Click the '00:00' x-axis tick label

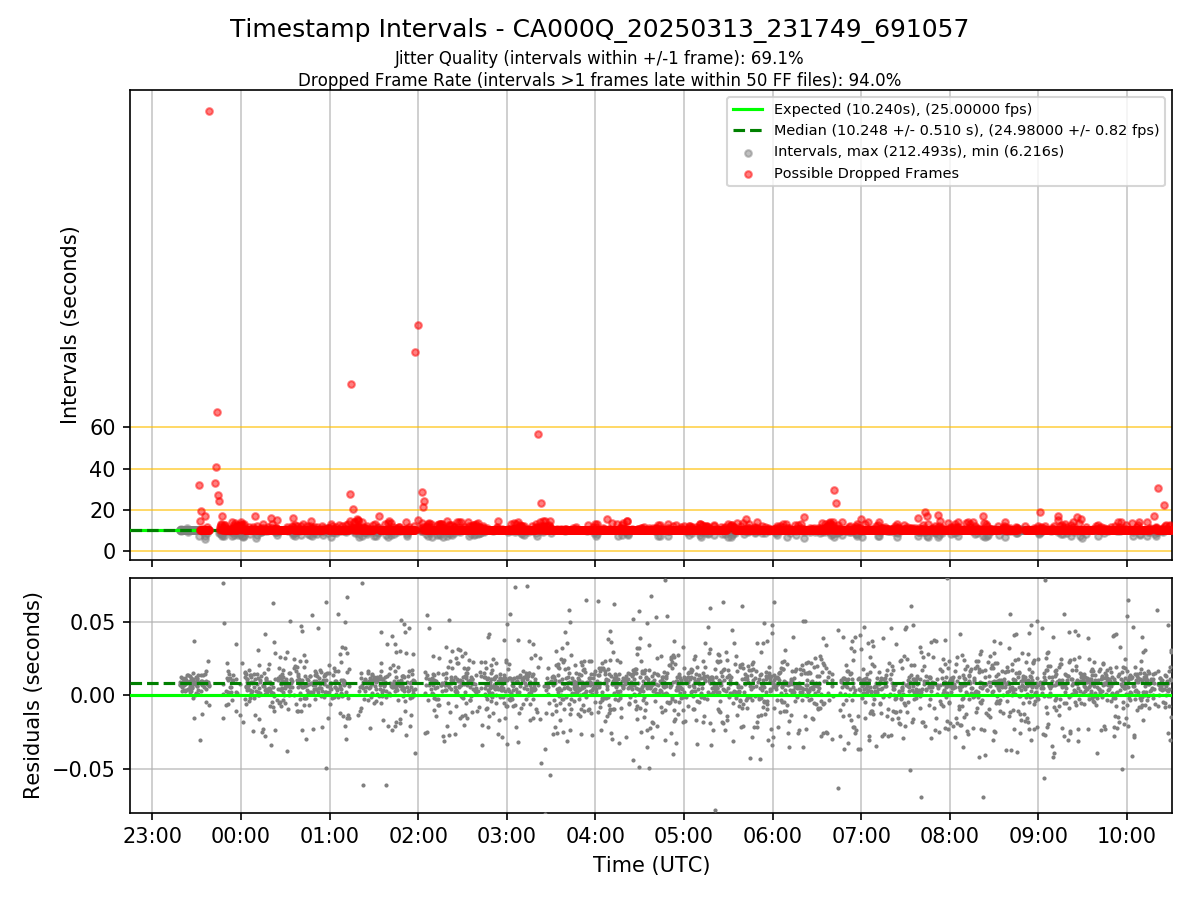(241, 836)
